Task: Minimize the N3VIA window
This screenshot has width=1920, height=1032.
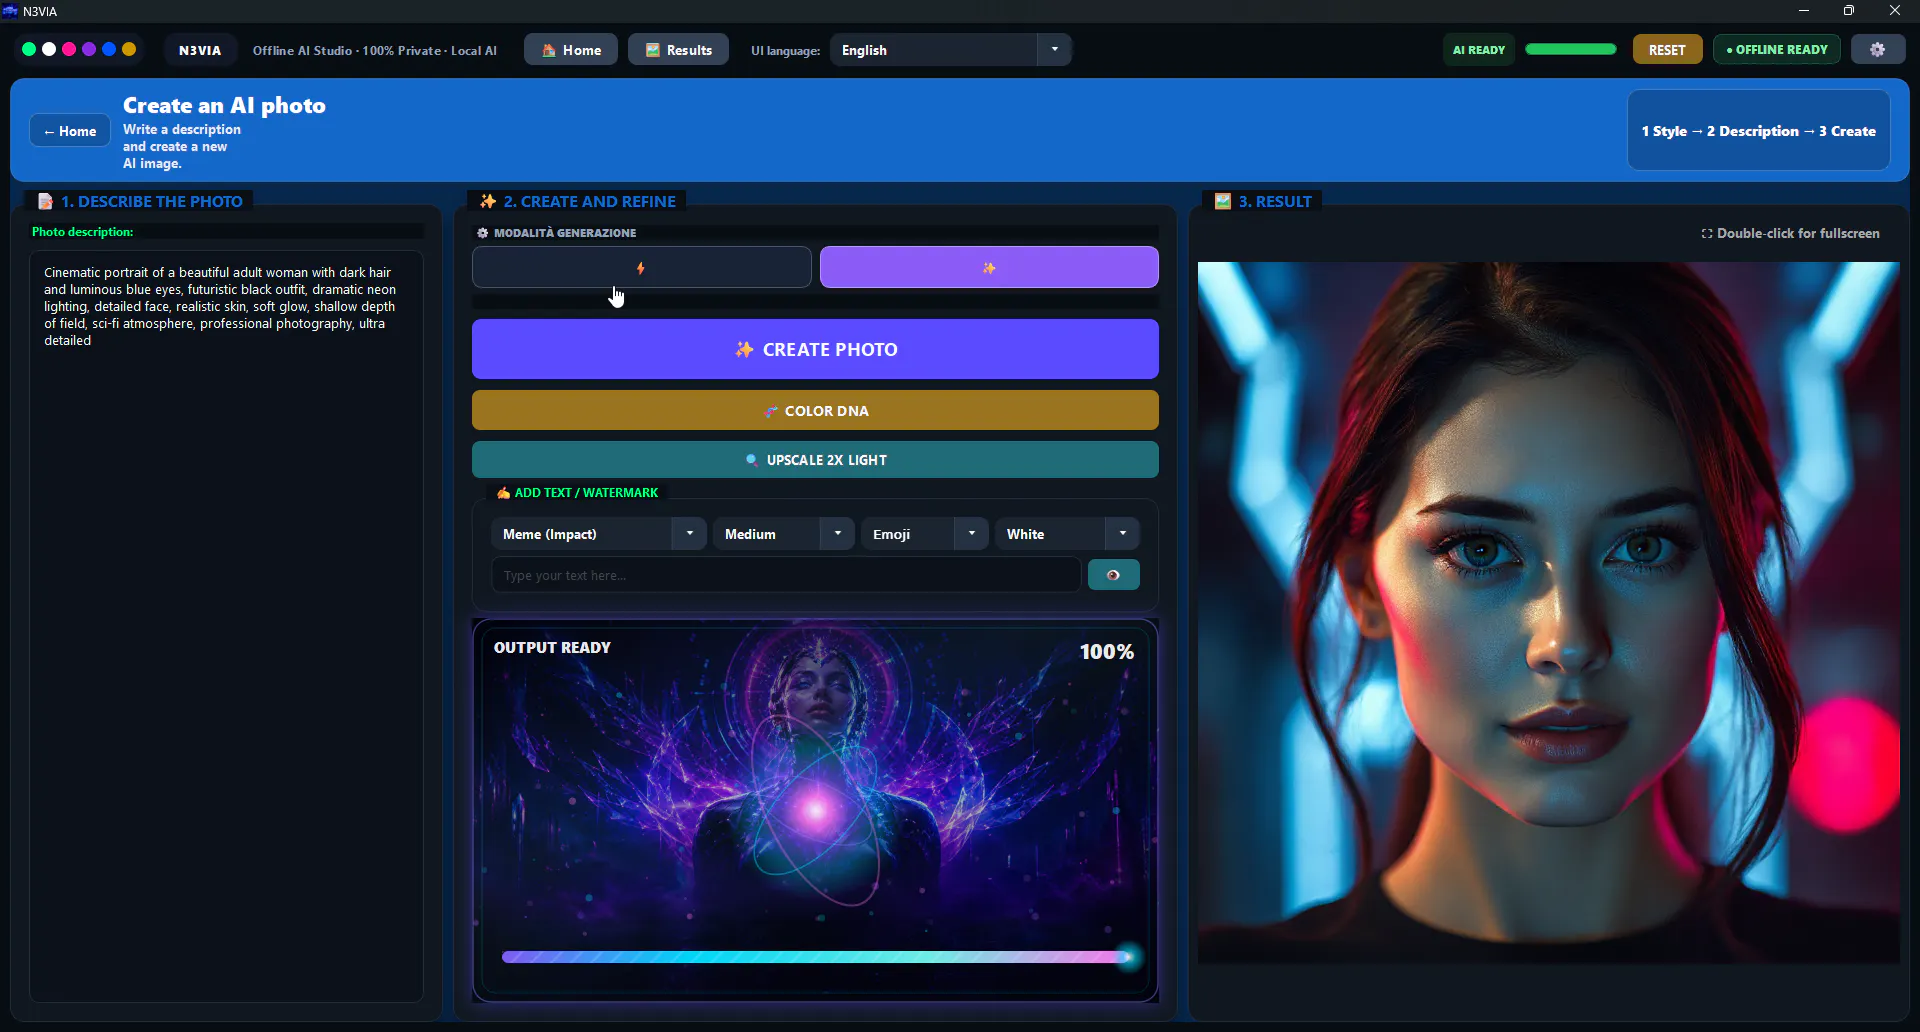Action: coord(1803,11)
